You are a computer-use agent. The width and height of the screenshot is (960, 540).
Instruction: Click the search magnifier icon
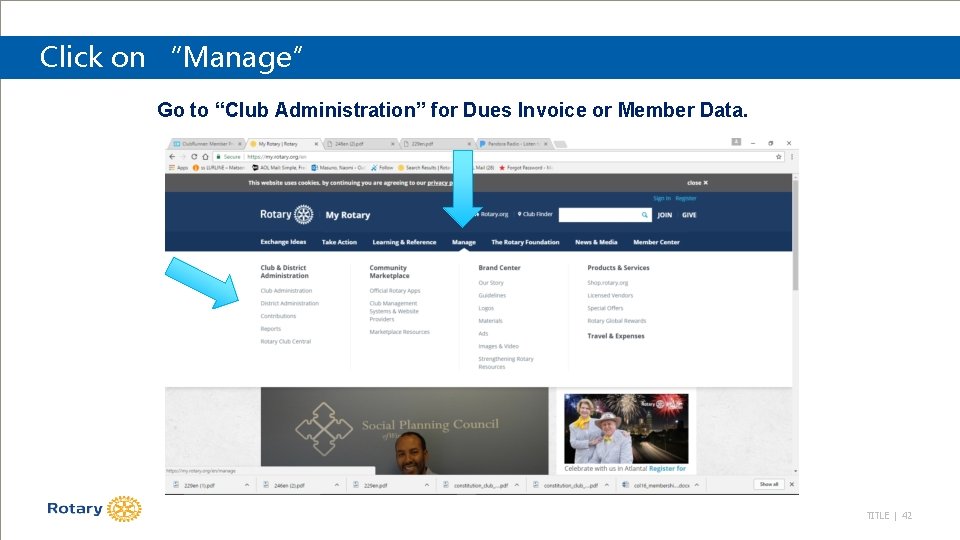coord(645,215)
